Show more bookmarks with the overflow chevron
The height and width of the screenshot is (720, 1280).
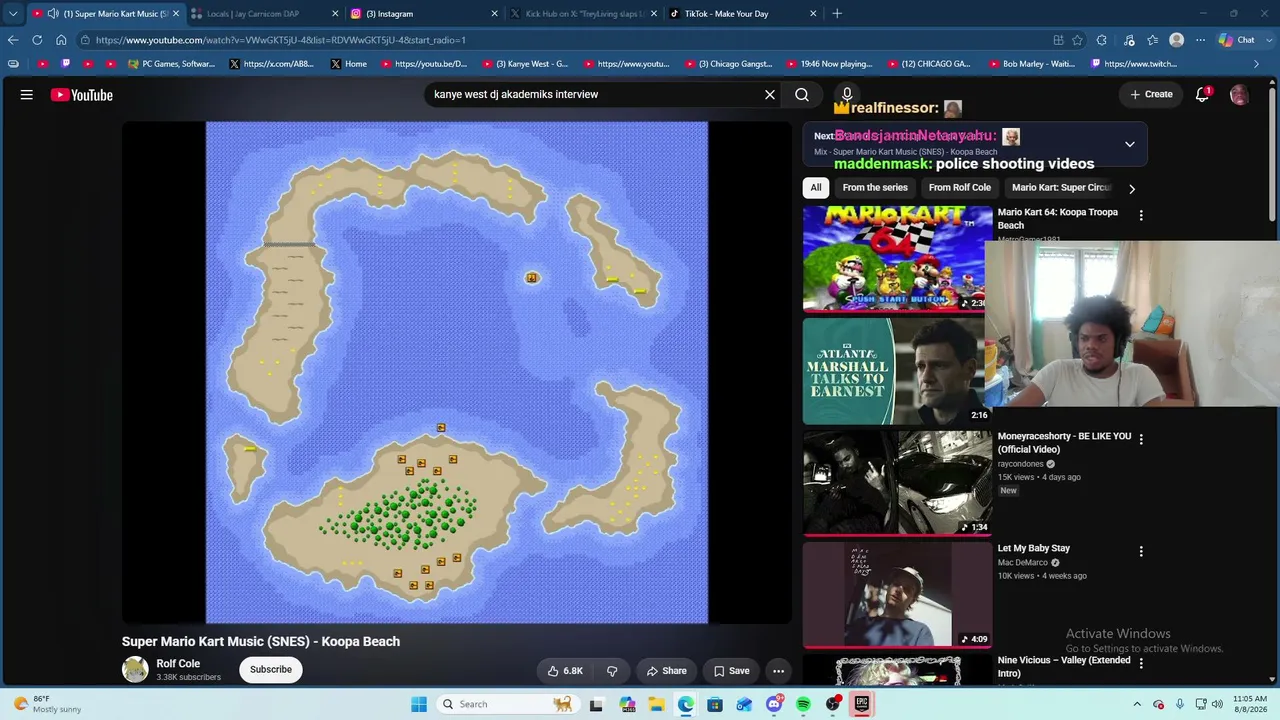click(1257, 64)
